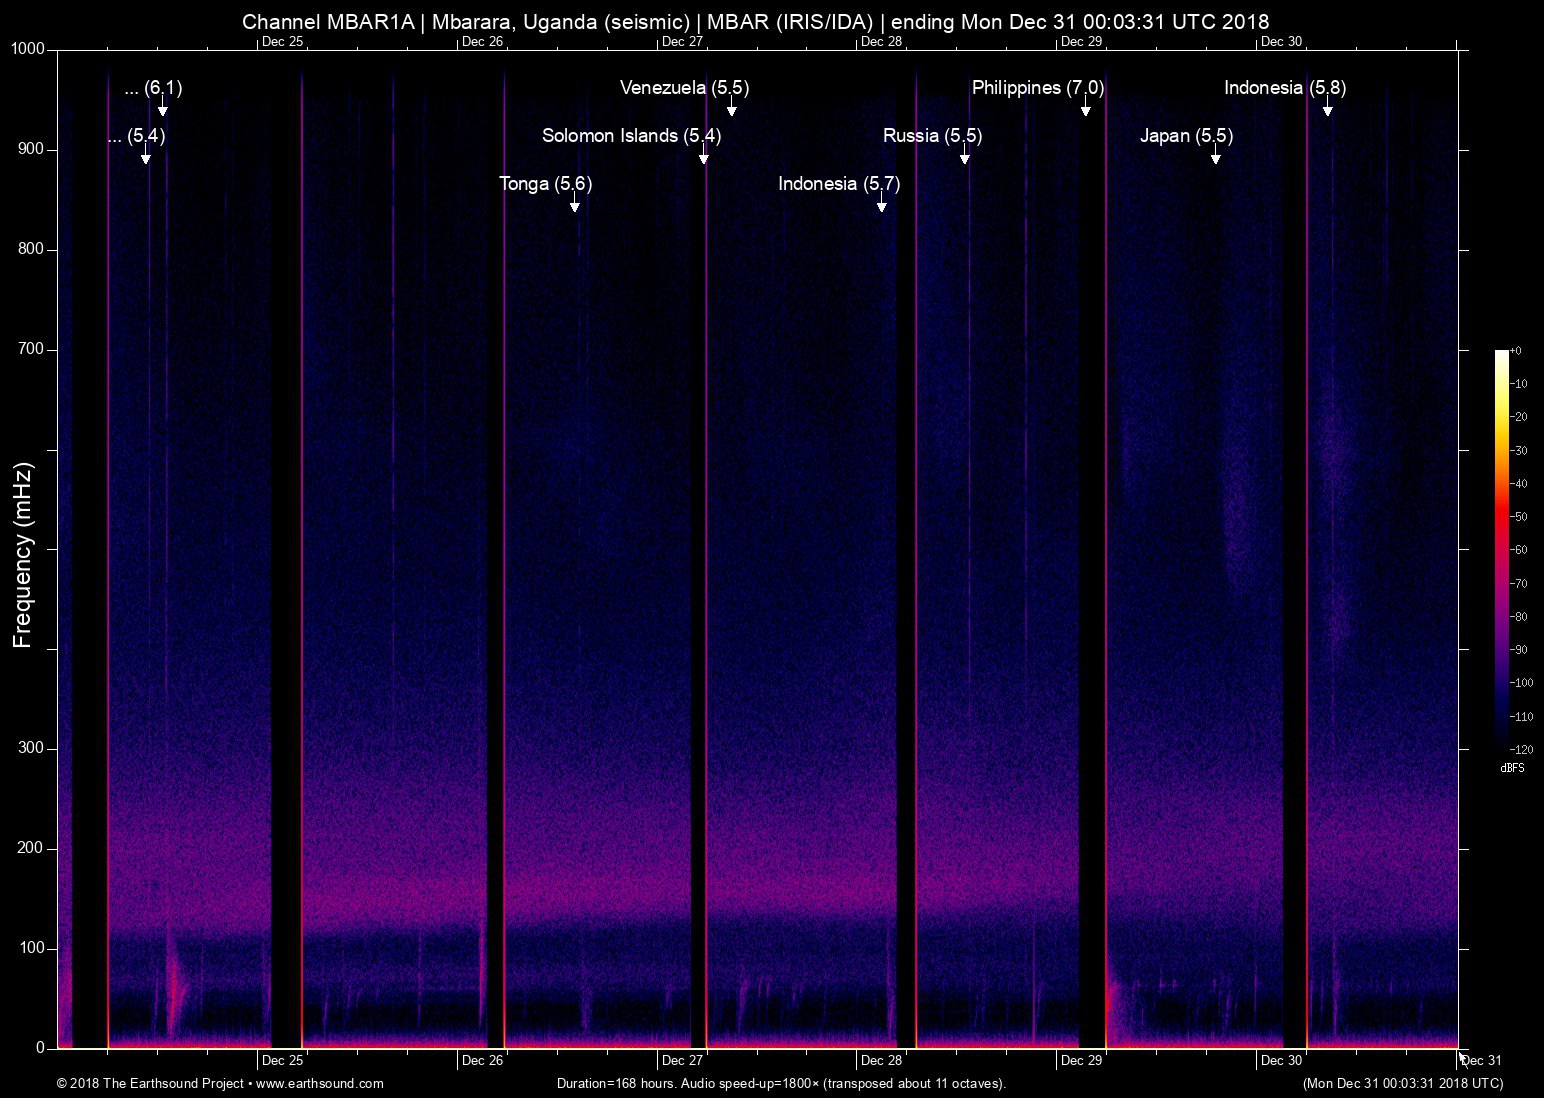
Task: Click the dBFS color scale bar
Action: (x=1502, y=549)
